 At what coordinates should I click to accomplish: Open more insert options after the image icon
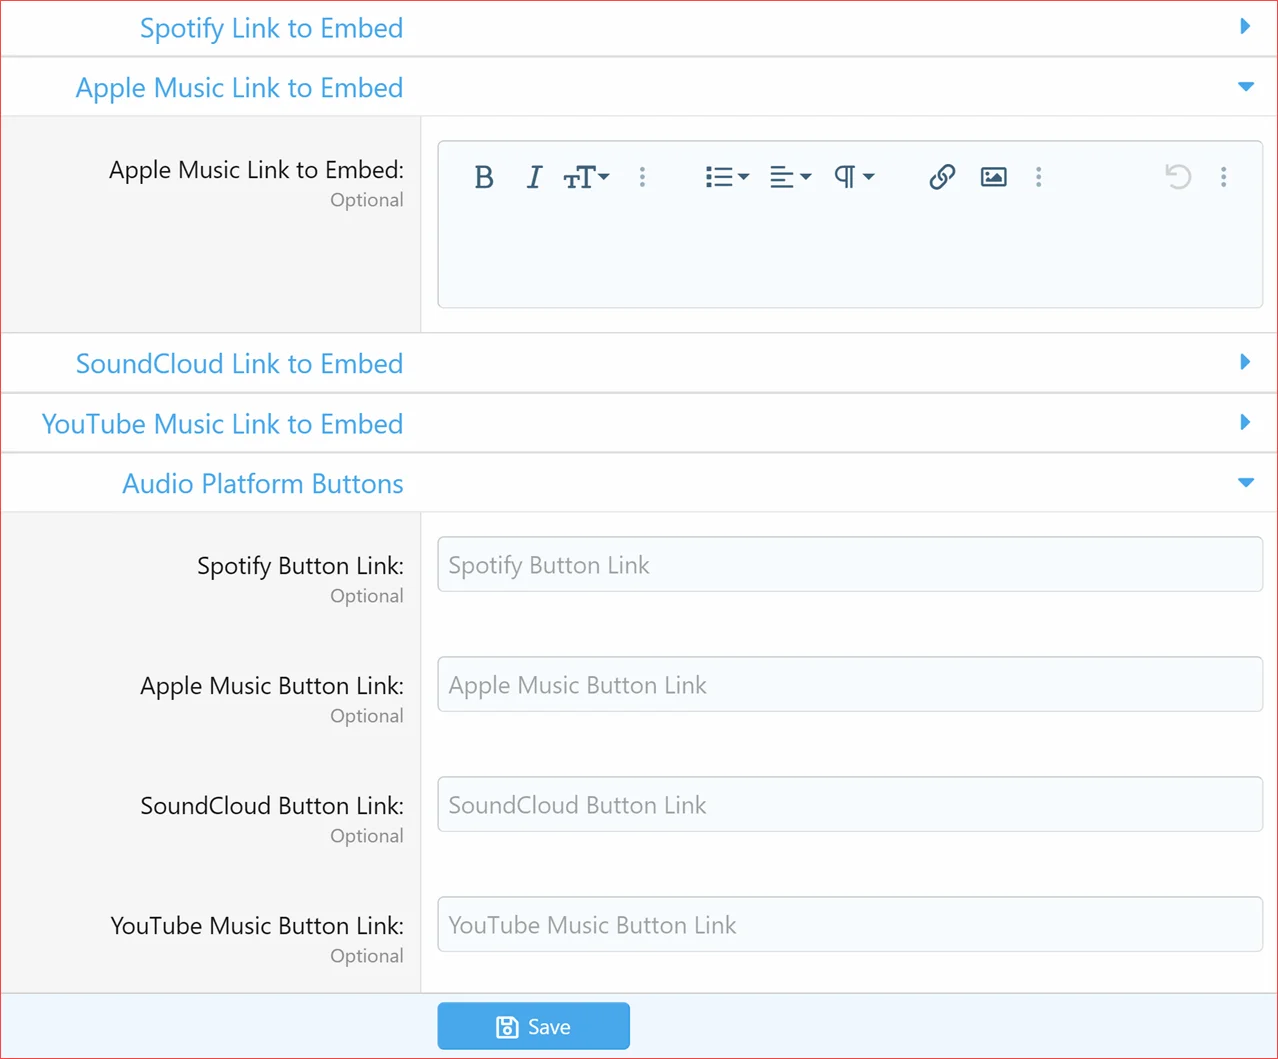[1039, 177]
